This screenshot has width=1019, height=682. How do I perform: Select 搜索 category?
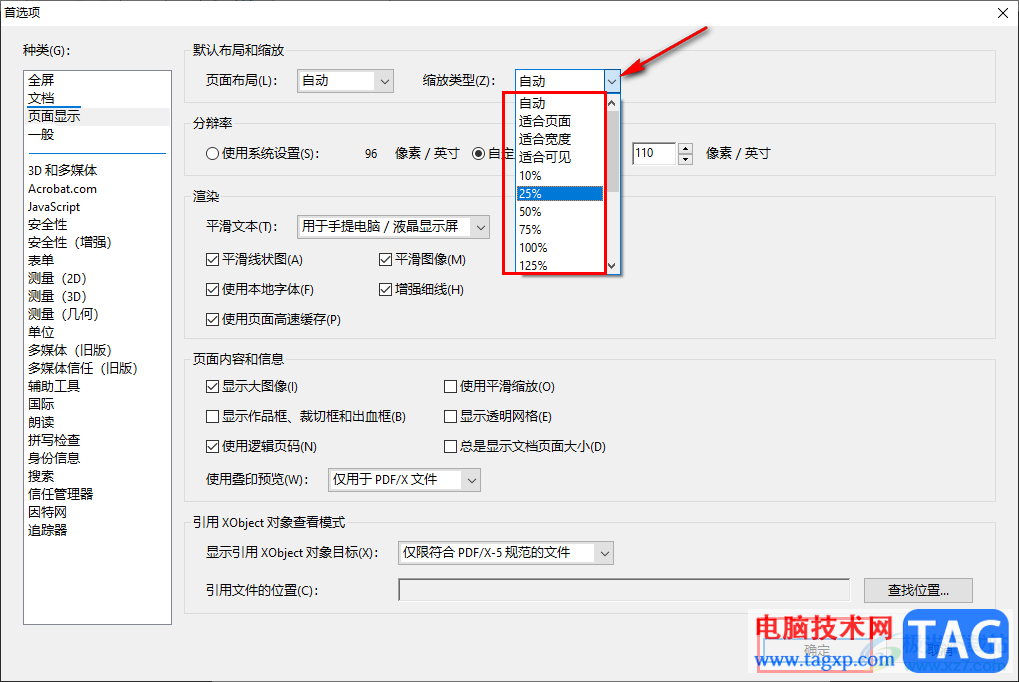tap(41, 477)
